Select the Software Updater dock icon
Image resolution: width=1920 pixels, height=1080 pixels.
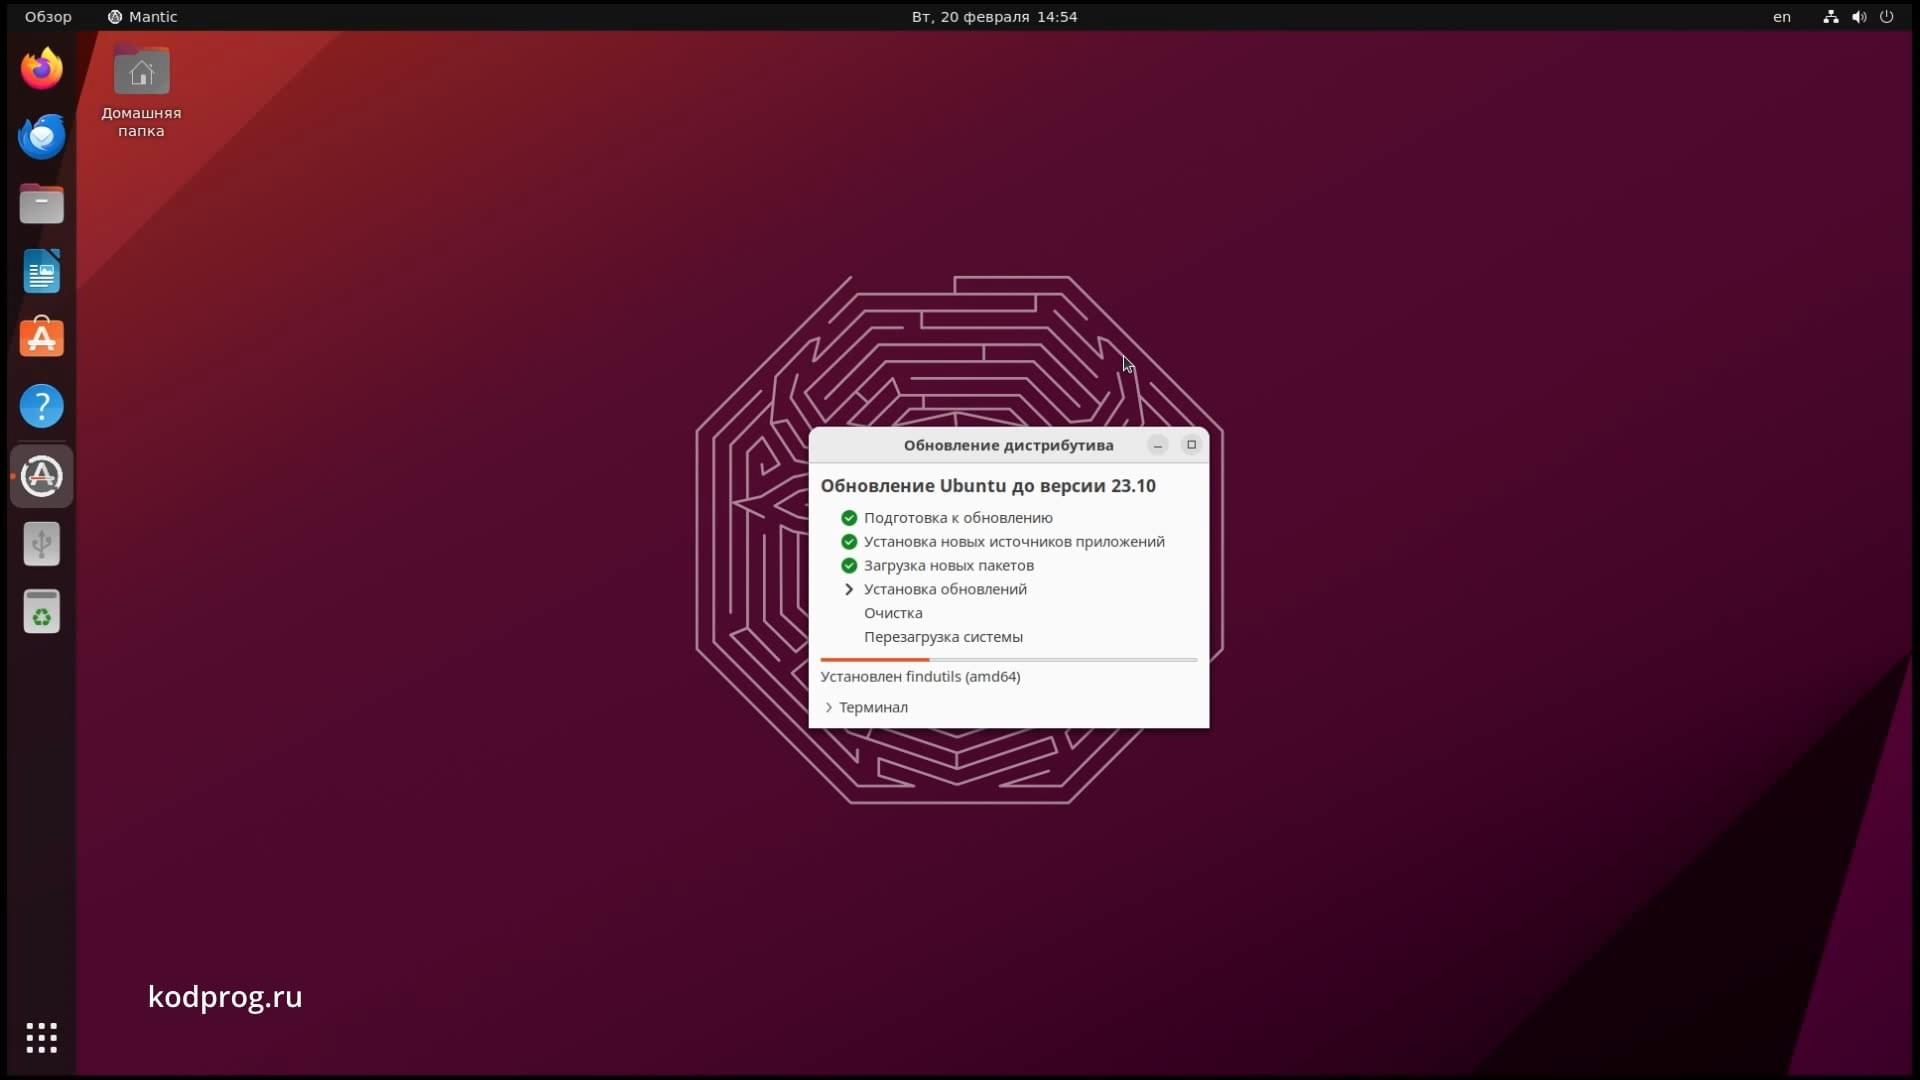pyautogui.click(x=42, y=477)
